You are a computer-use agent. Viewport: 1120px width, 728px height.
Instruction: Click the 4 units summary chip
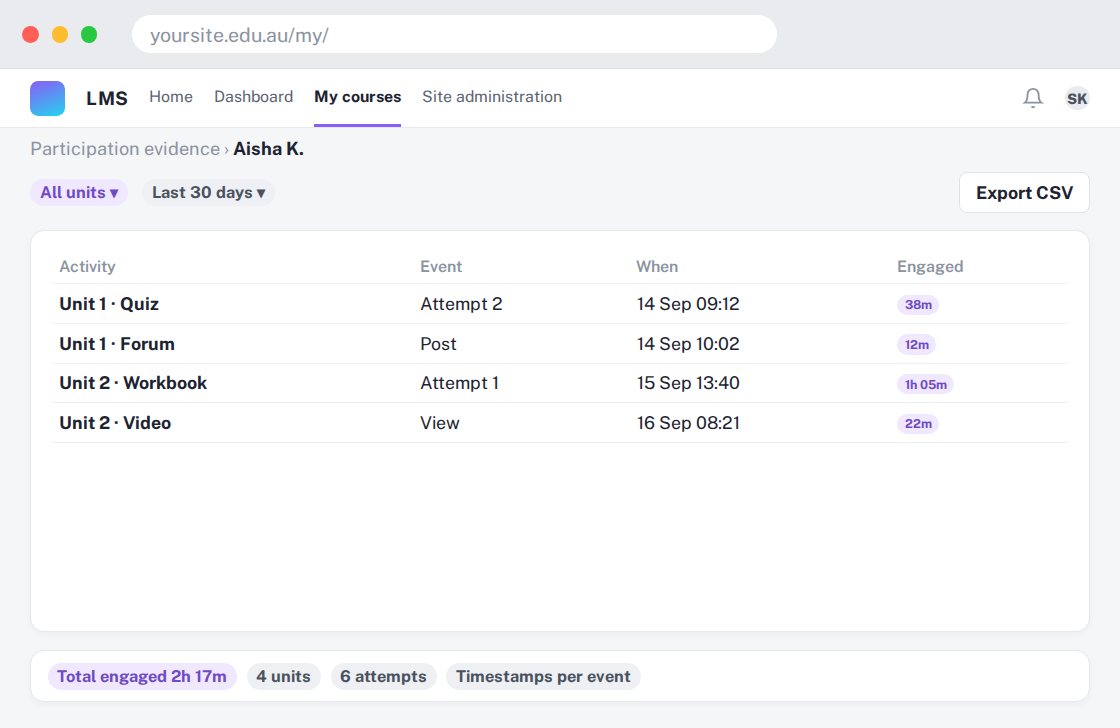pyautogui.click(x=284, y=677)
